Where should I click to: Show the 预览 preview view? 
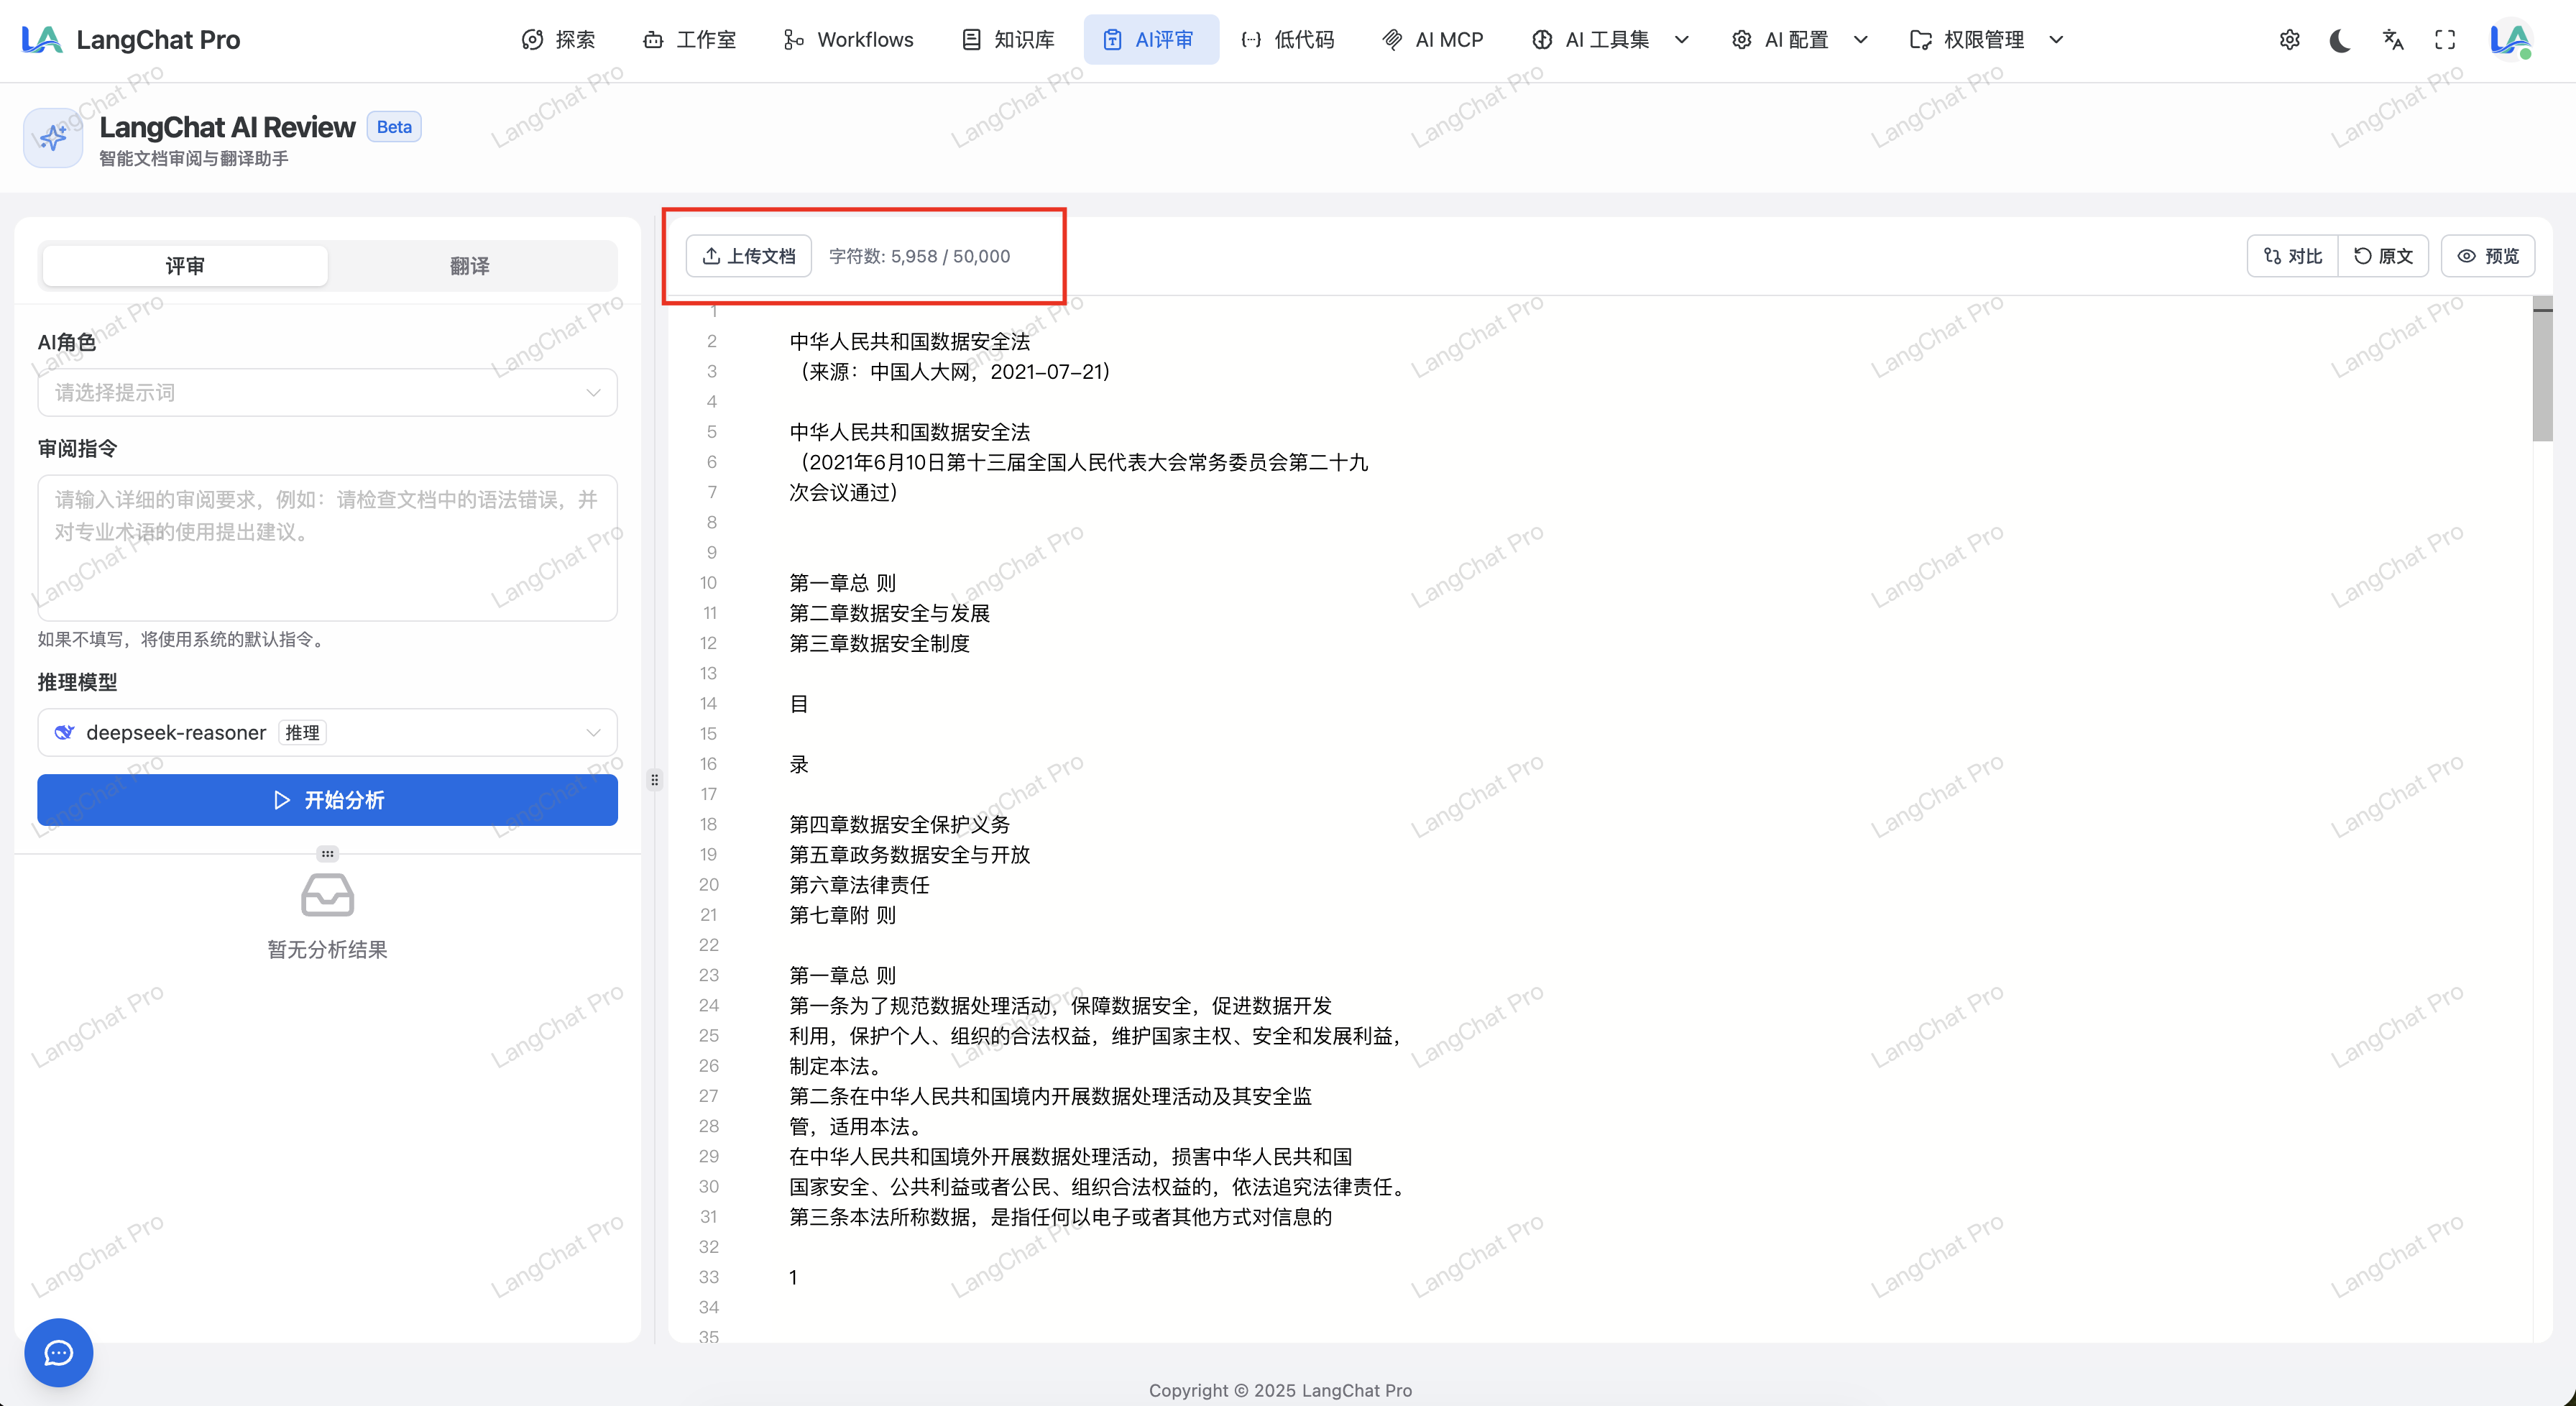(2488, 256)
